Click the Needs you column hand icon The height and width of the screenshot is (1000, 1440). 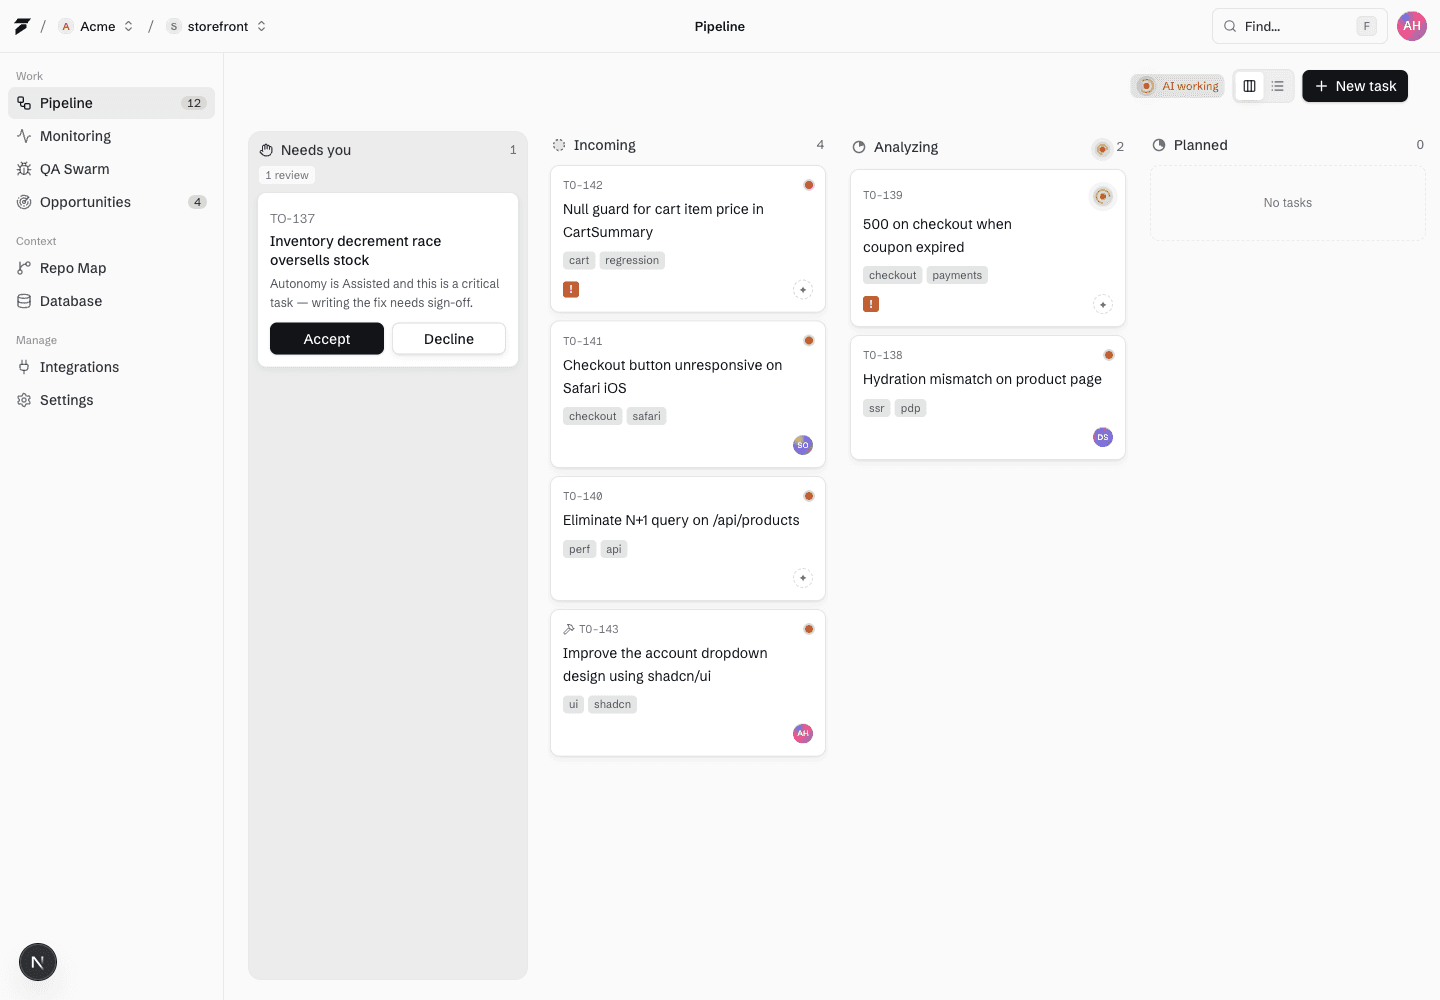267,150
